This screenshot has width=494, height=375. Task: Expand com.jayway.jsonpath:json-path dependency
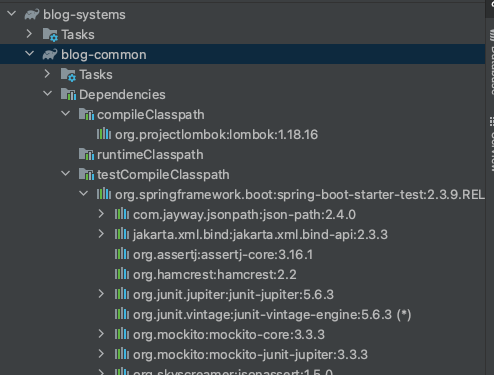[101, 214]
